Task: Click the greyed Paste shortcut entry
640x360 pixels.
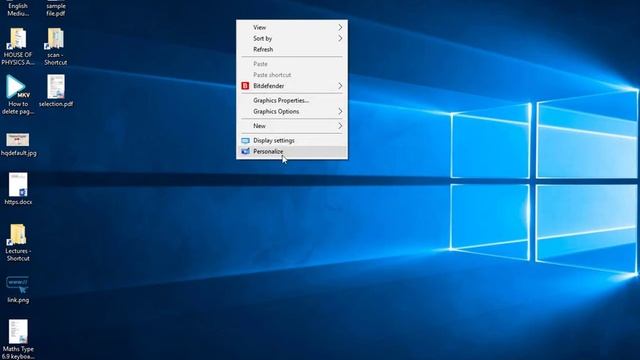Action: coord(292,75)
